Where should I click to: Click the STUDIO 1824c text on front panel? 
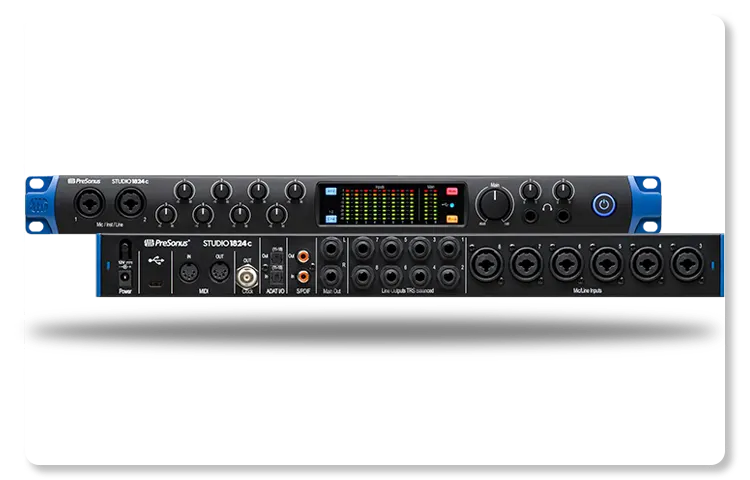[x=130, y=182]
